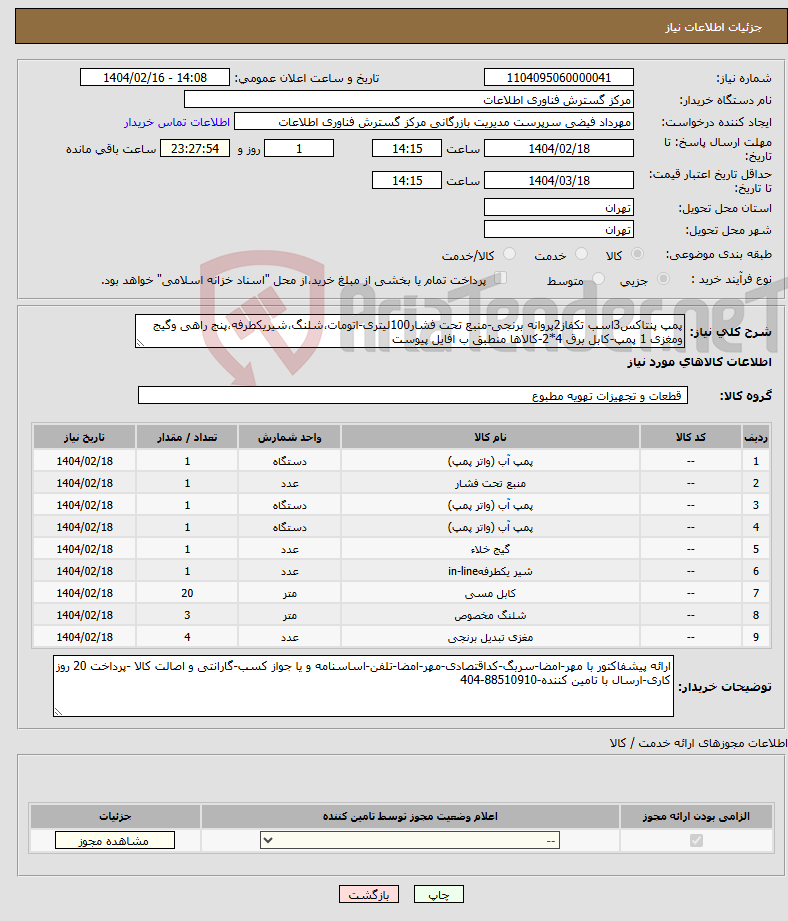The width and height of the screenshot is (788, 921).
Task: Click quantity 20 in کابل مسی row
Action: click(x=187, y=593)
